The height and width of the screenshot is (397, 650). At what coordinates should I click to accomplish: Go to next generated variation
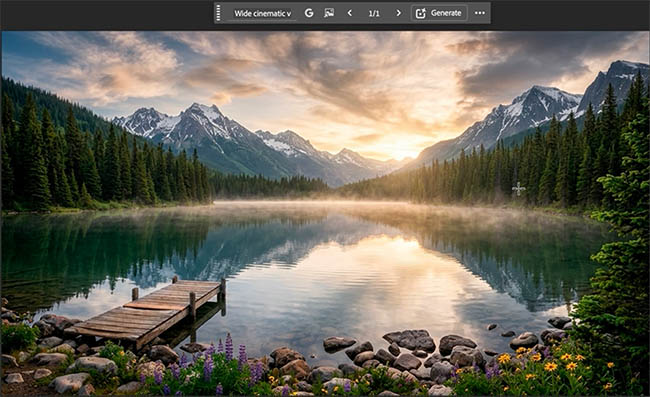tap(398, 13)
